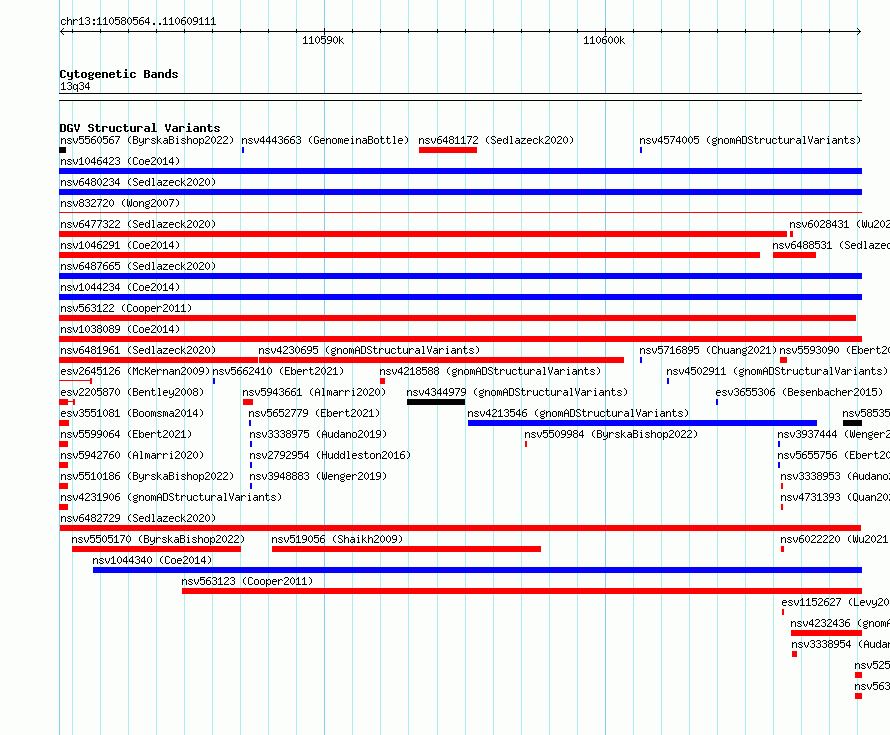Click the nsv4443663 (GenomeinaBottle) label
Image resolution: width=890 pixels, height=735 pixels.
point(325,140)
